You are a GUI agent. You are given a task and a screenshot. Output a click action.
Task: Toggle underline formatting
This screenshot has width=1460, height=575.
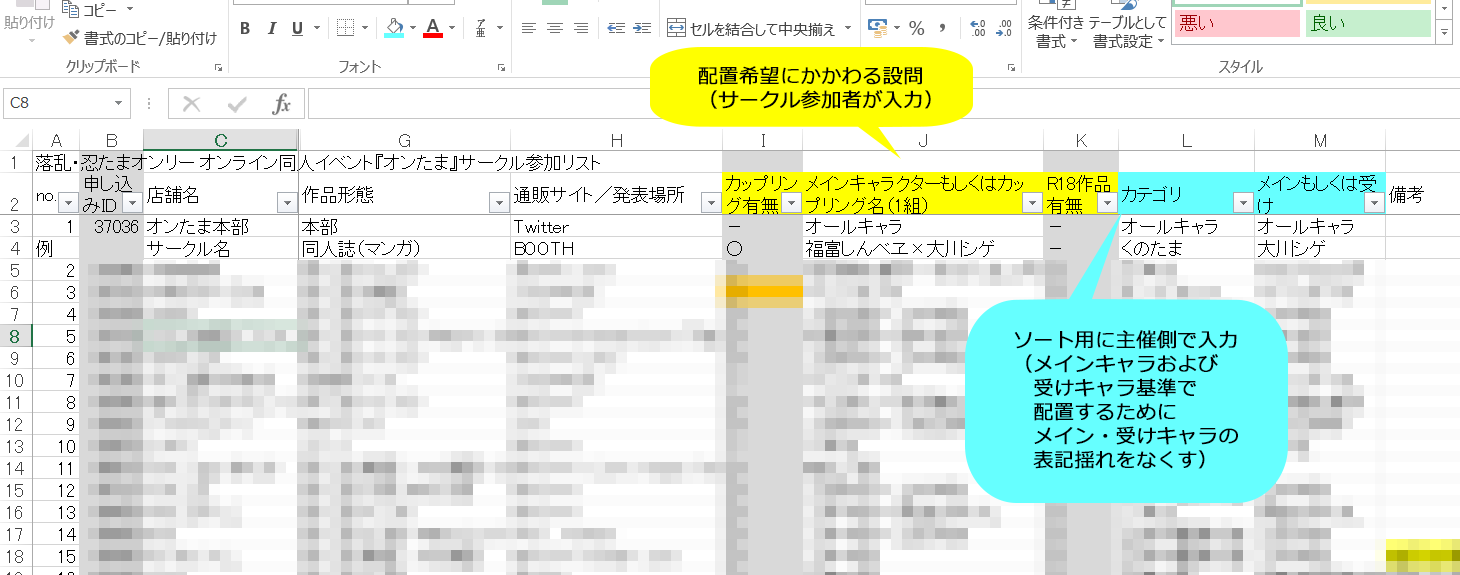pos(297,28)
